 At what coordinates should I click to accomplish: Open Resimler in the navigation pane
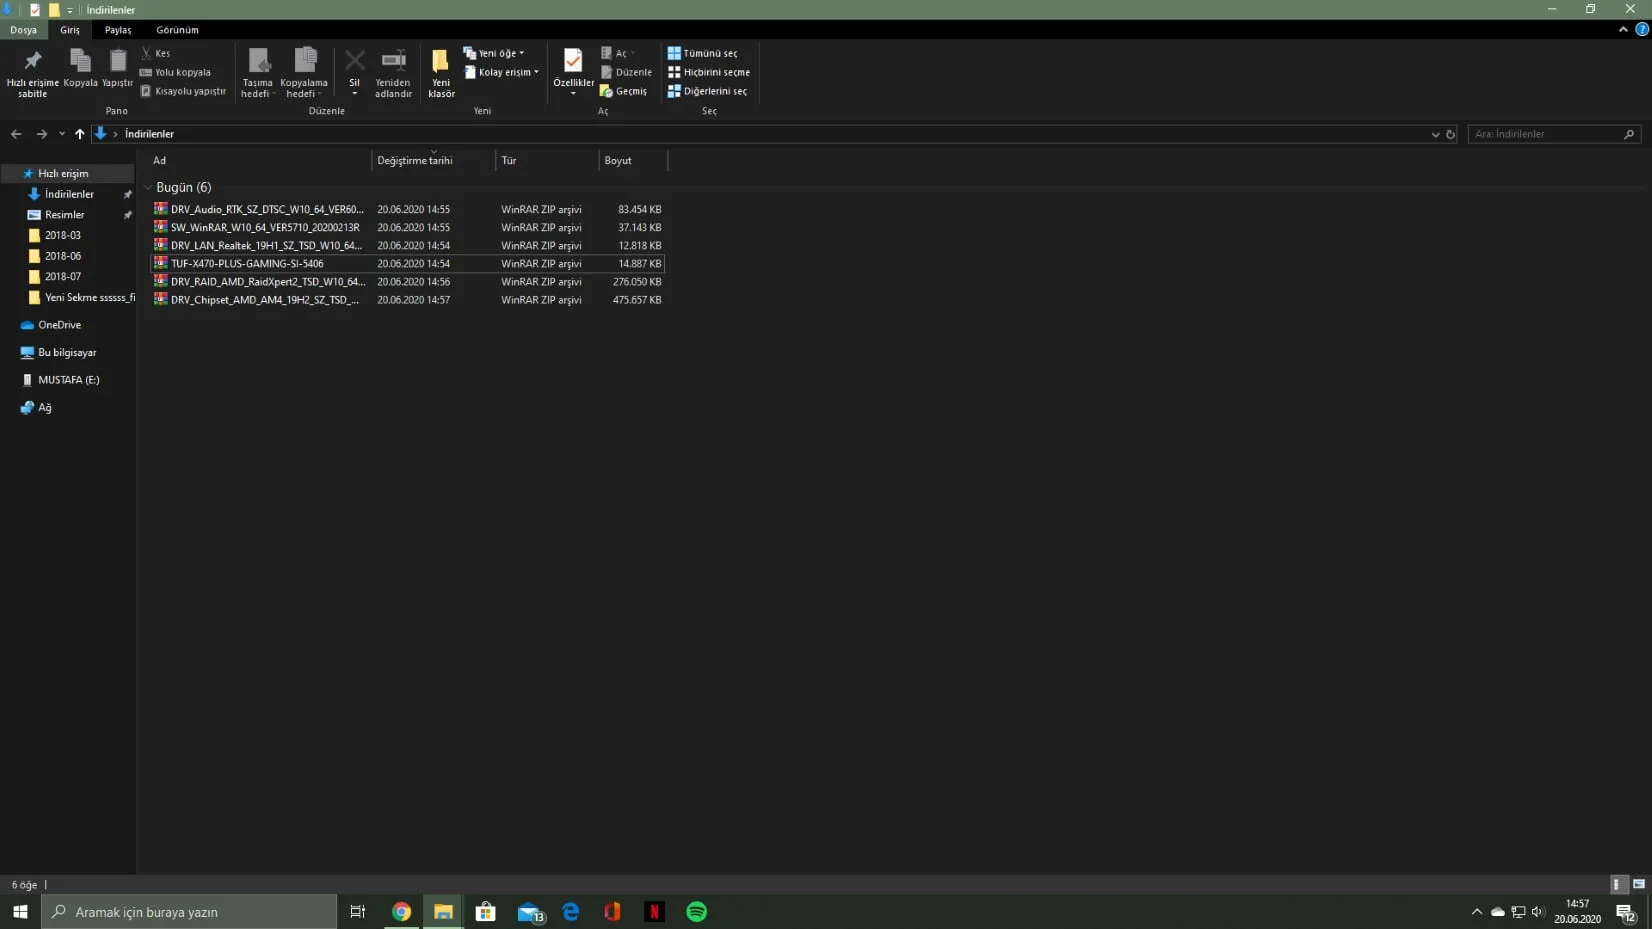coord(65,215)
